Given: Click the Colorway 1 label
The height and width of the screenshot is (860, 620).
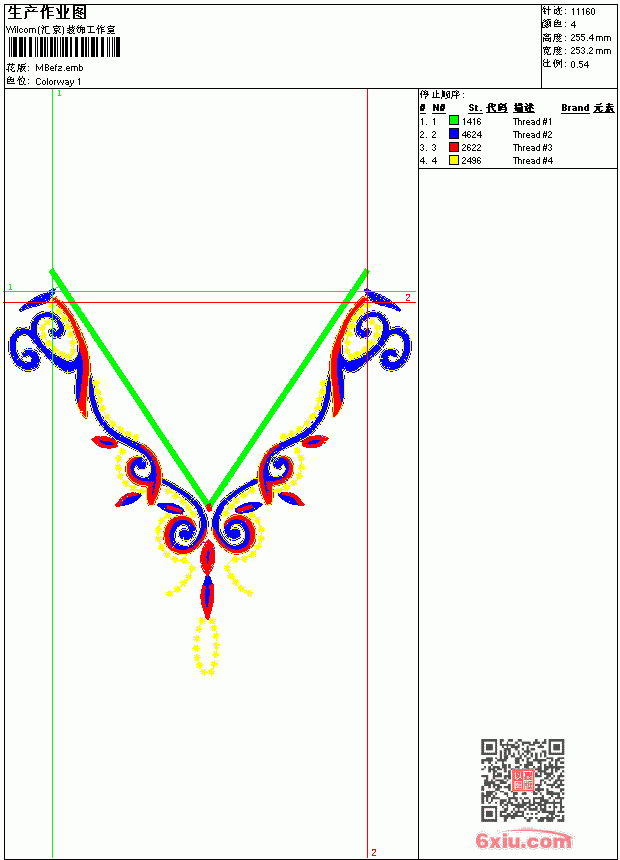Looking at the screenshot, I should point(58,82).
